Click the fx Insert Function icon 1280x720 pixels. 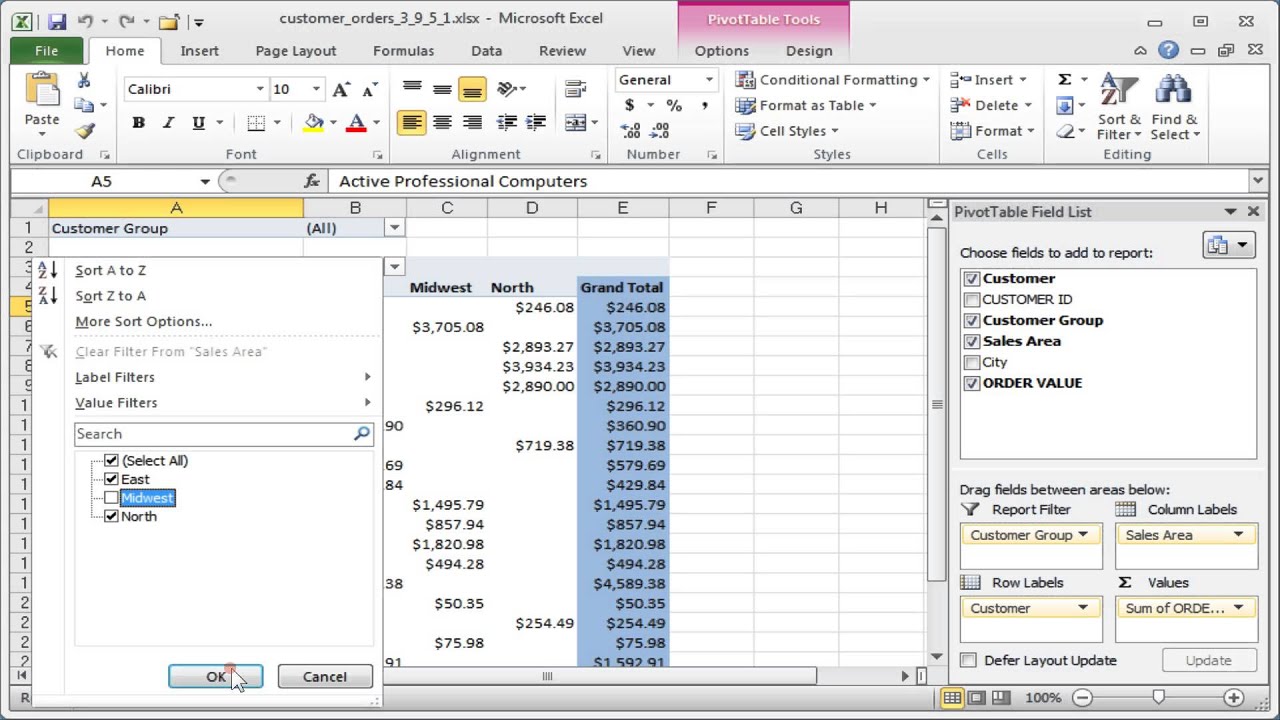click(x=312, y=181)
